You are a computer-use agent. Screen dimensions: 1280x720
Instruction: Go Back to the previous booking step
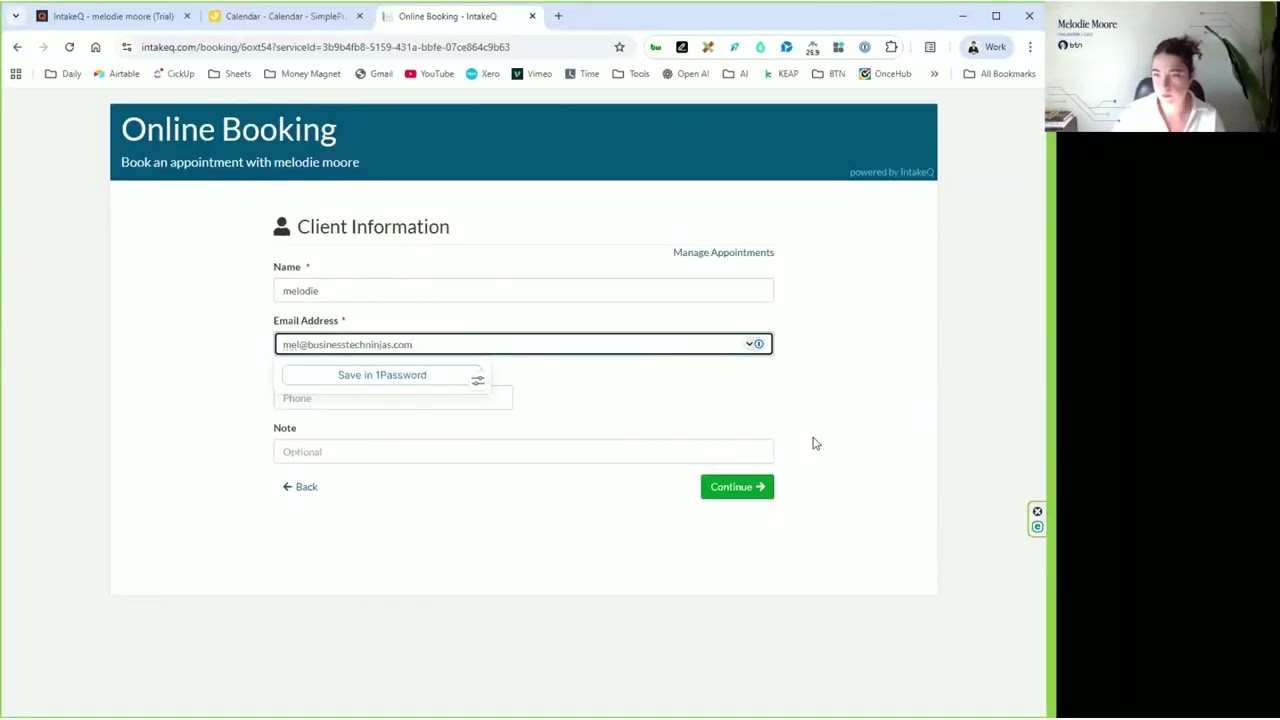(x=300, y=487)
